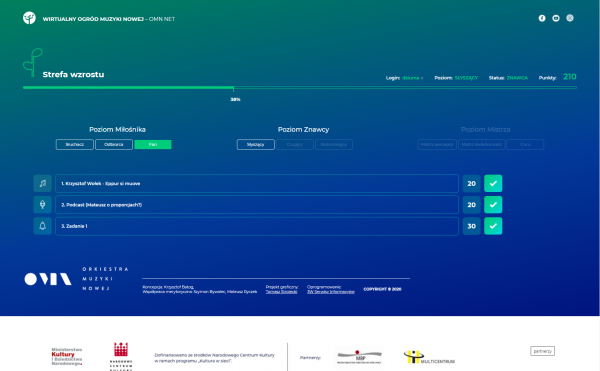This screenshot has width=600, height=371.
Task: Toggle the checkmark for the Podcast item
Action: coord(493,205)
